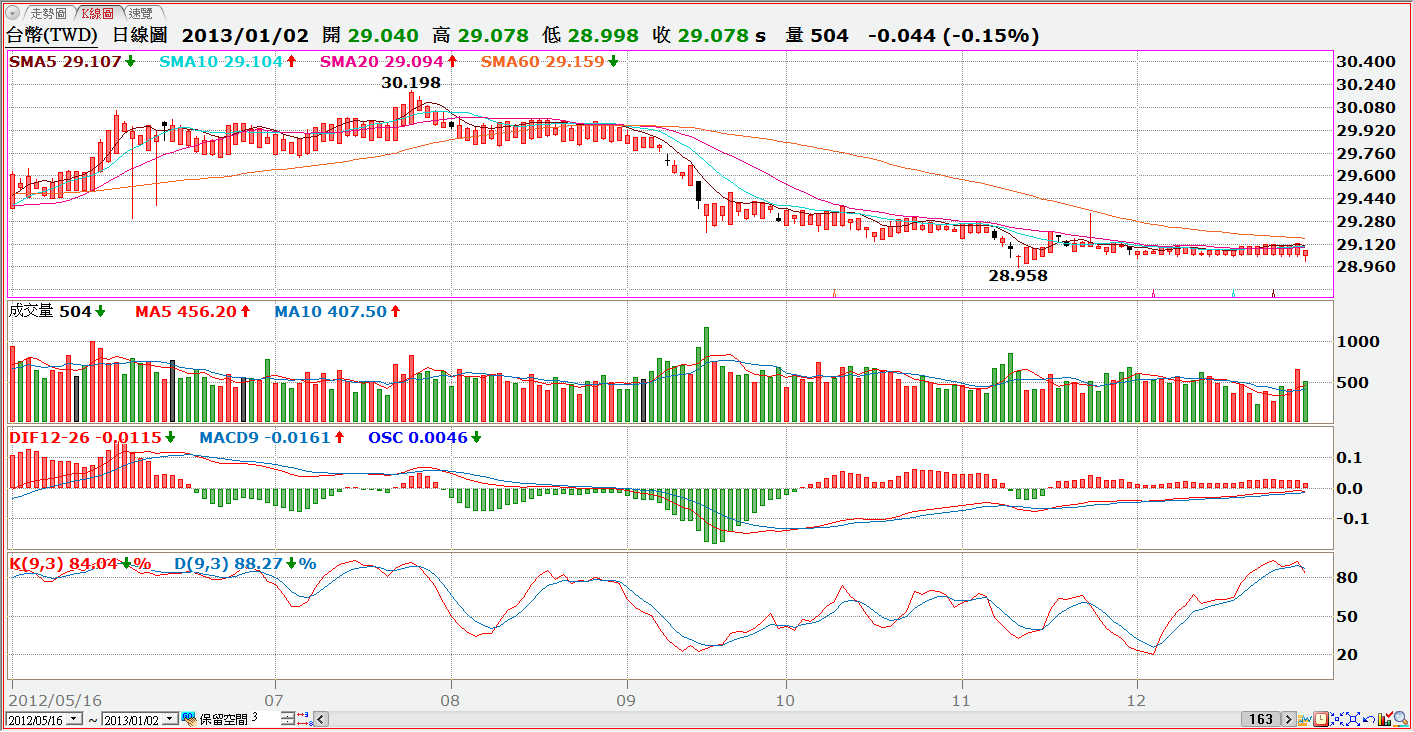Click the 2013/01/02 date in header
The image size is (1413, 732).
246,35
